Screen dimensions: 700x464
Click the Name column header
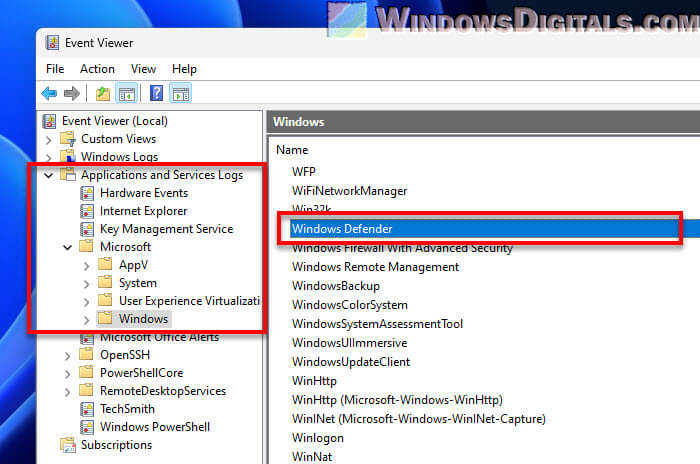(292, 150)
